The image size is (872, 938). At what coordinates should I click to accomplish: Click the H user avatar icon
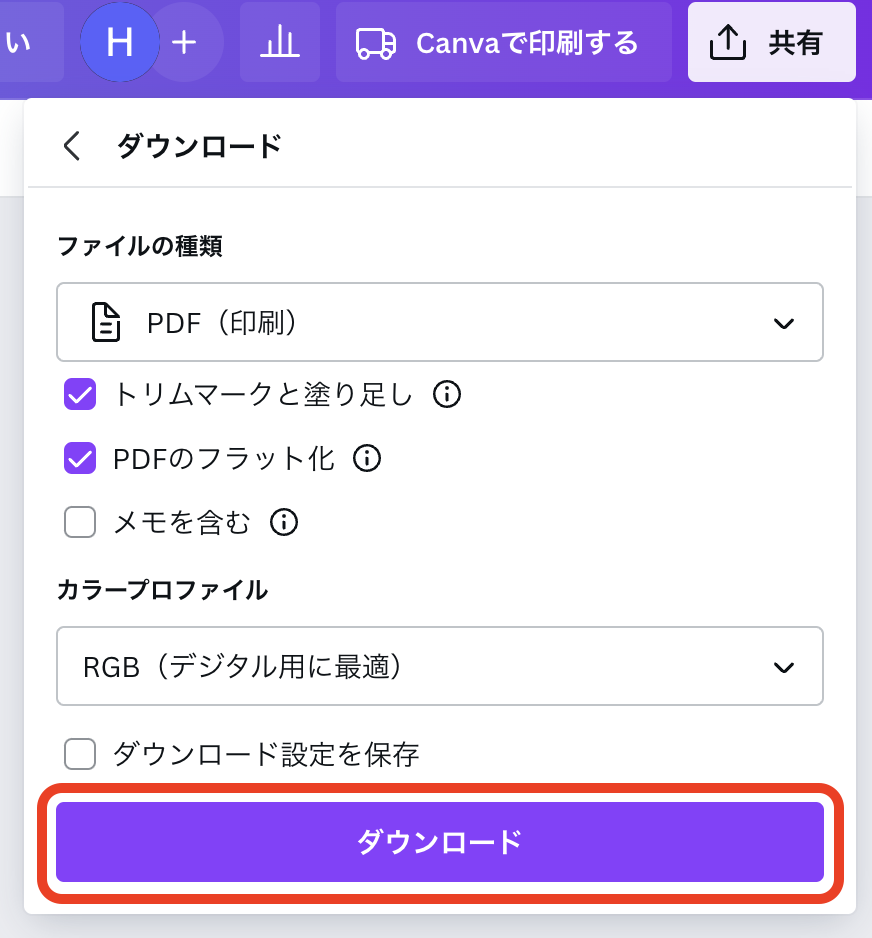click(x=119, y=42)
